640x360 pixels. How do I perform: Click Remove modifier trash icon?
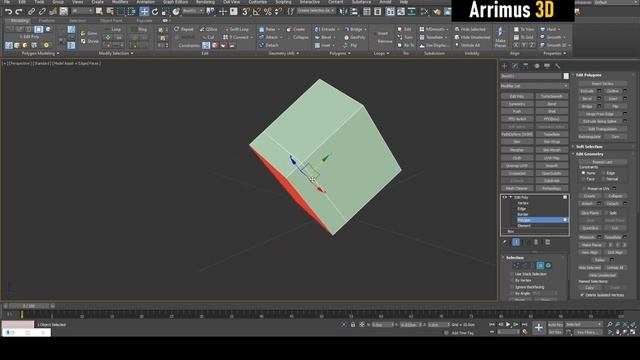(536, 242)
